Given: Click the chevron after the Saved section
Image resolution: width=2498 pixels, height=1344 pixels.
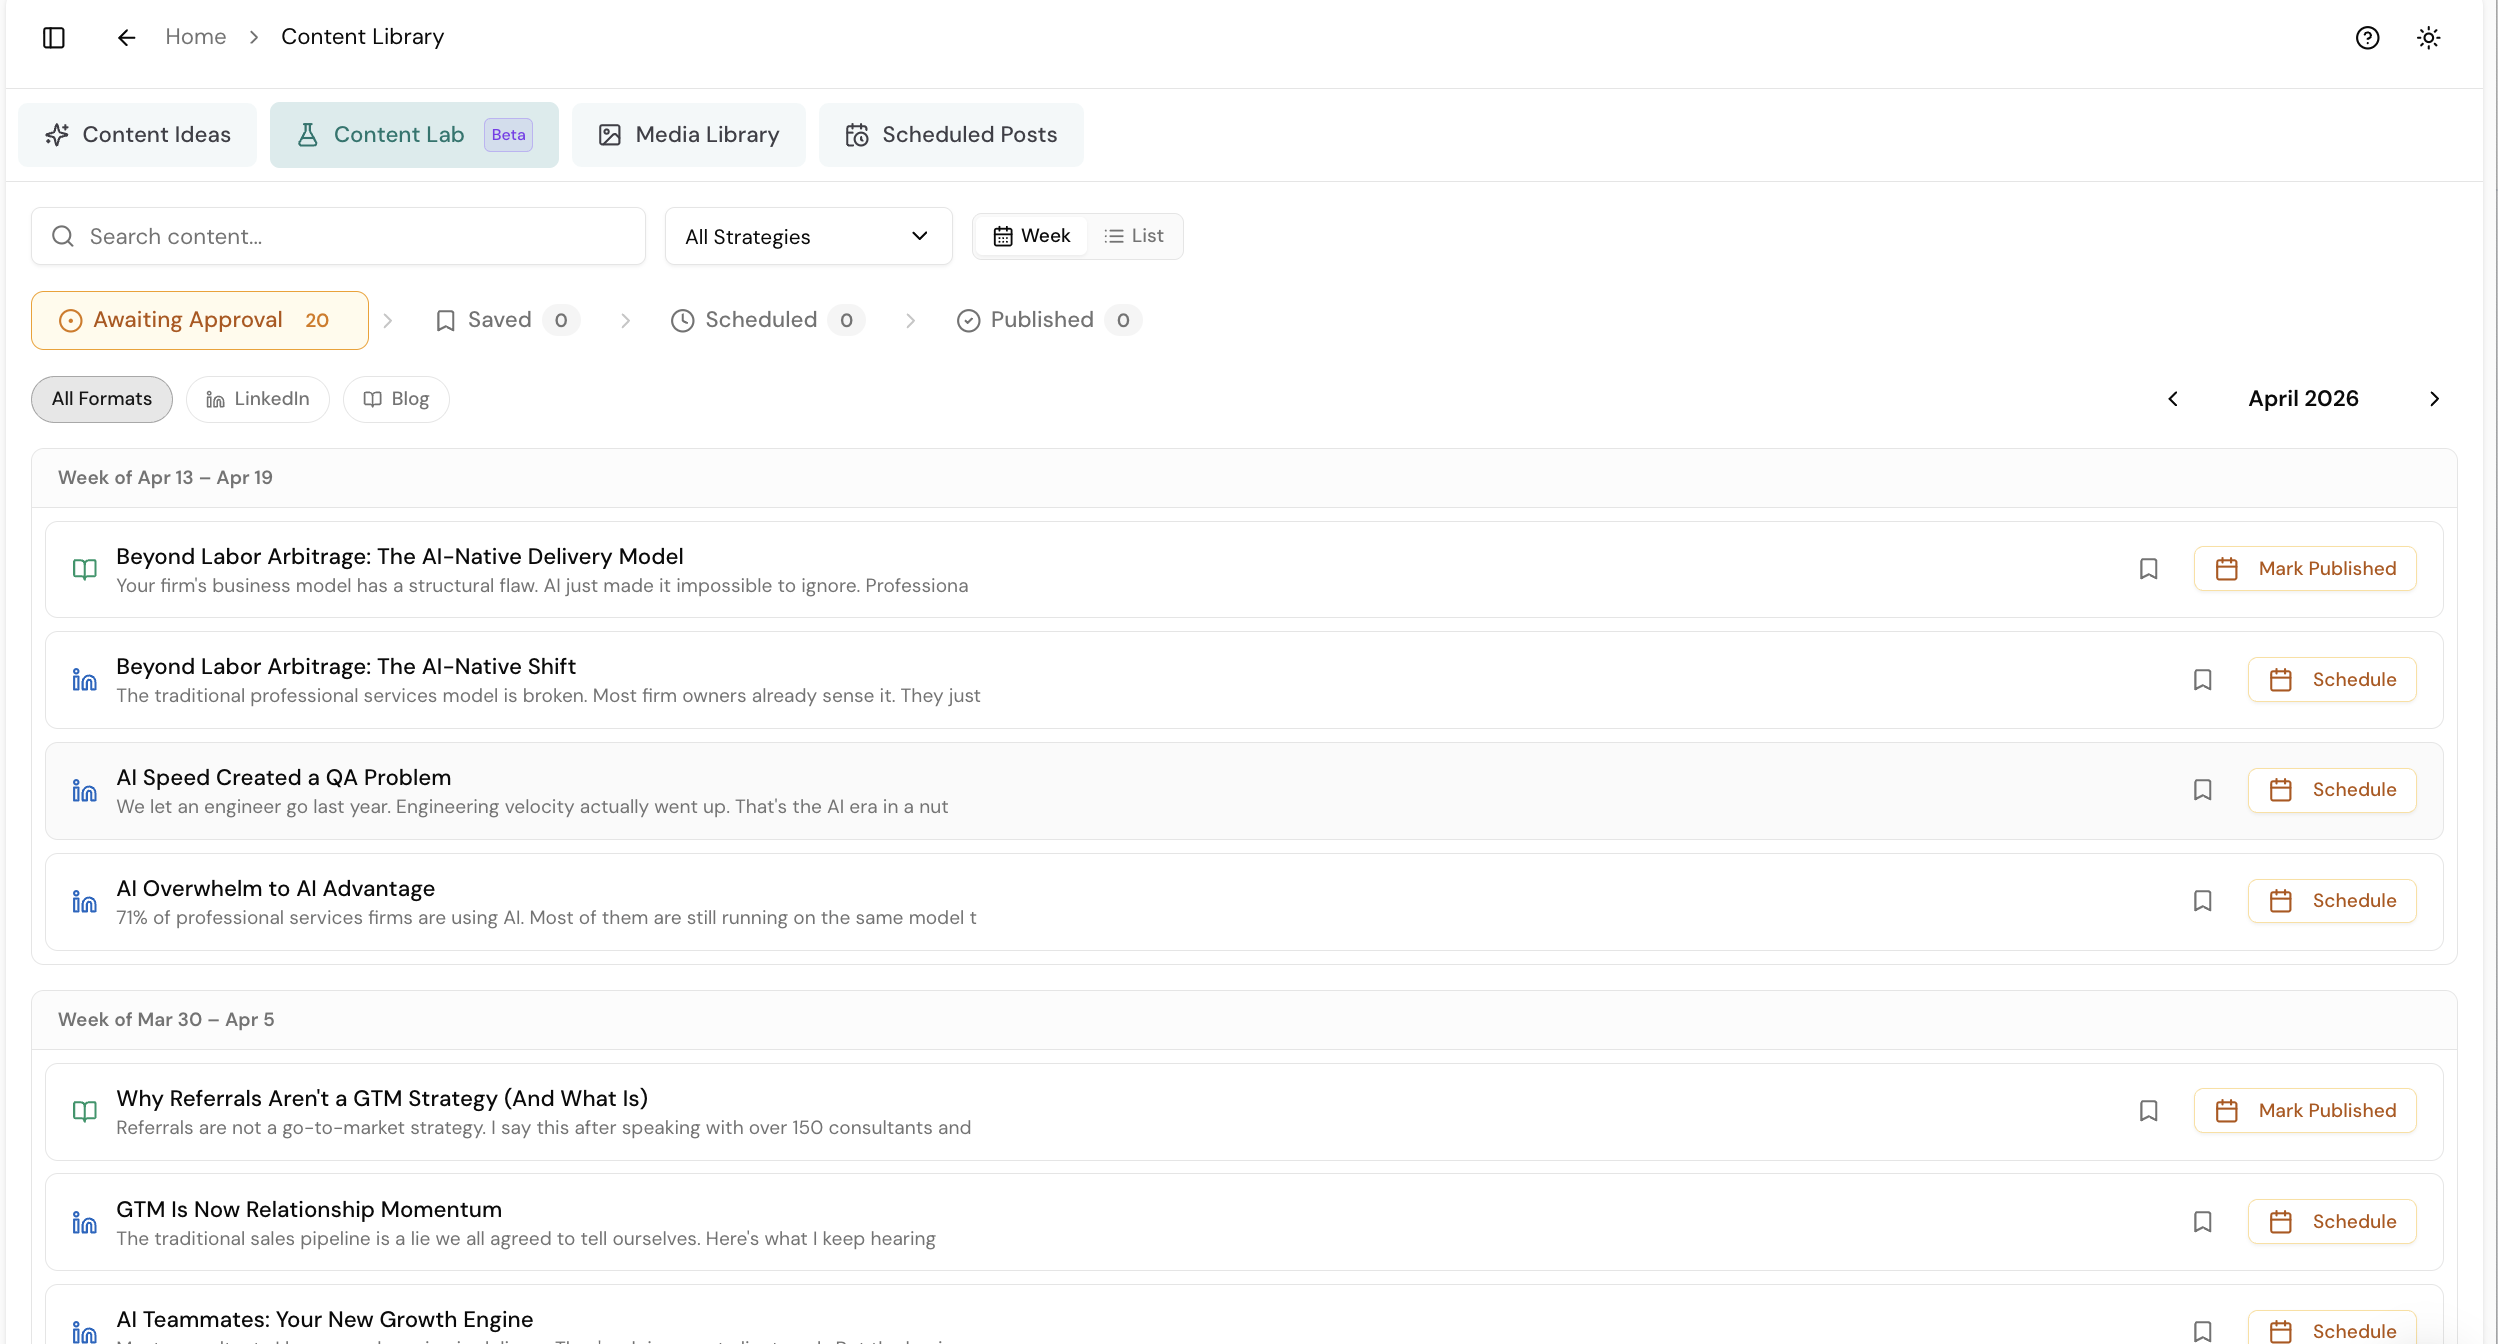Looking at the screenshot, I should point(626,320).
